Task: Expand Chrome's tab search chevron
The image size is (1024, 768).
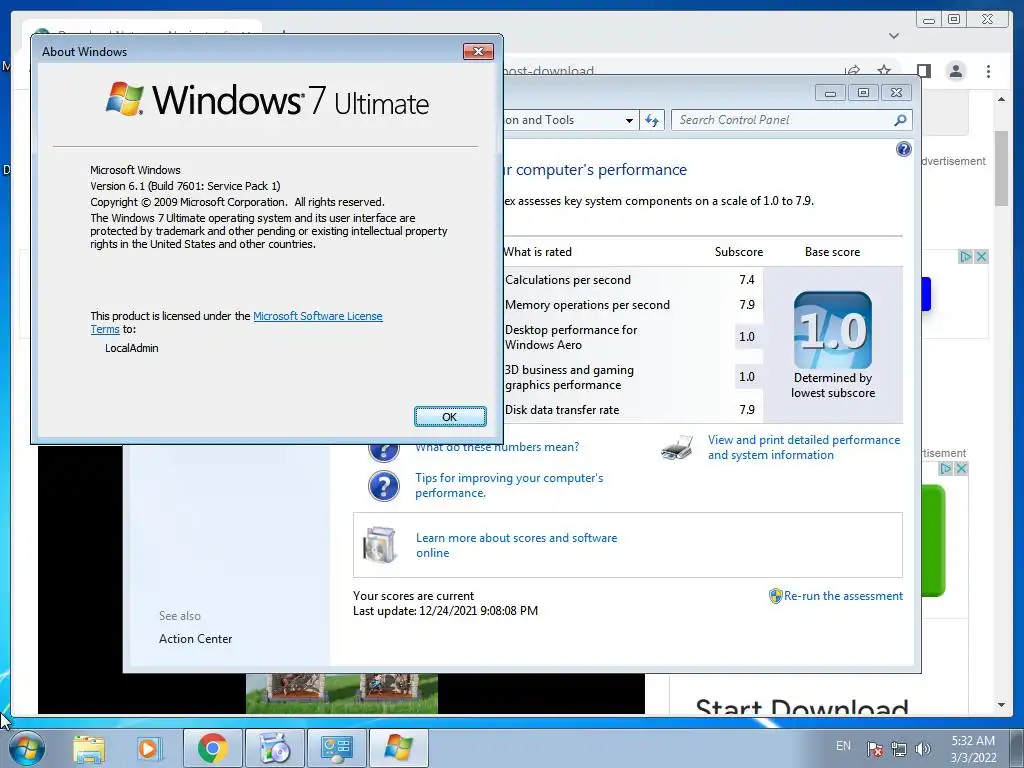Action: click(894, 36)
